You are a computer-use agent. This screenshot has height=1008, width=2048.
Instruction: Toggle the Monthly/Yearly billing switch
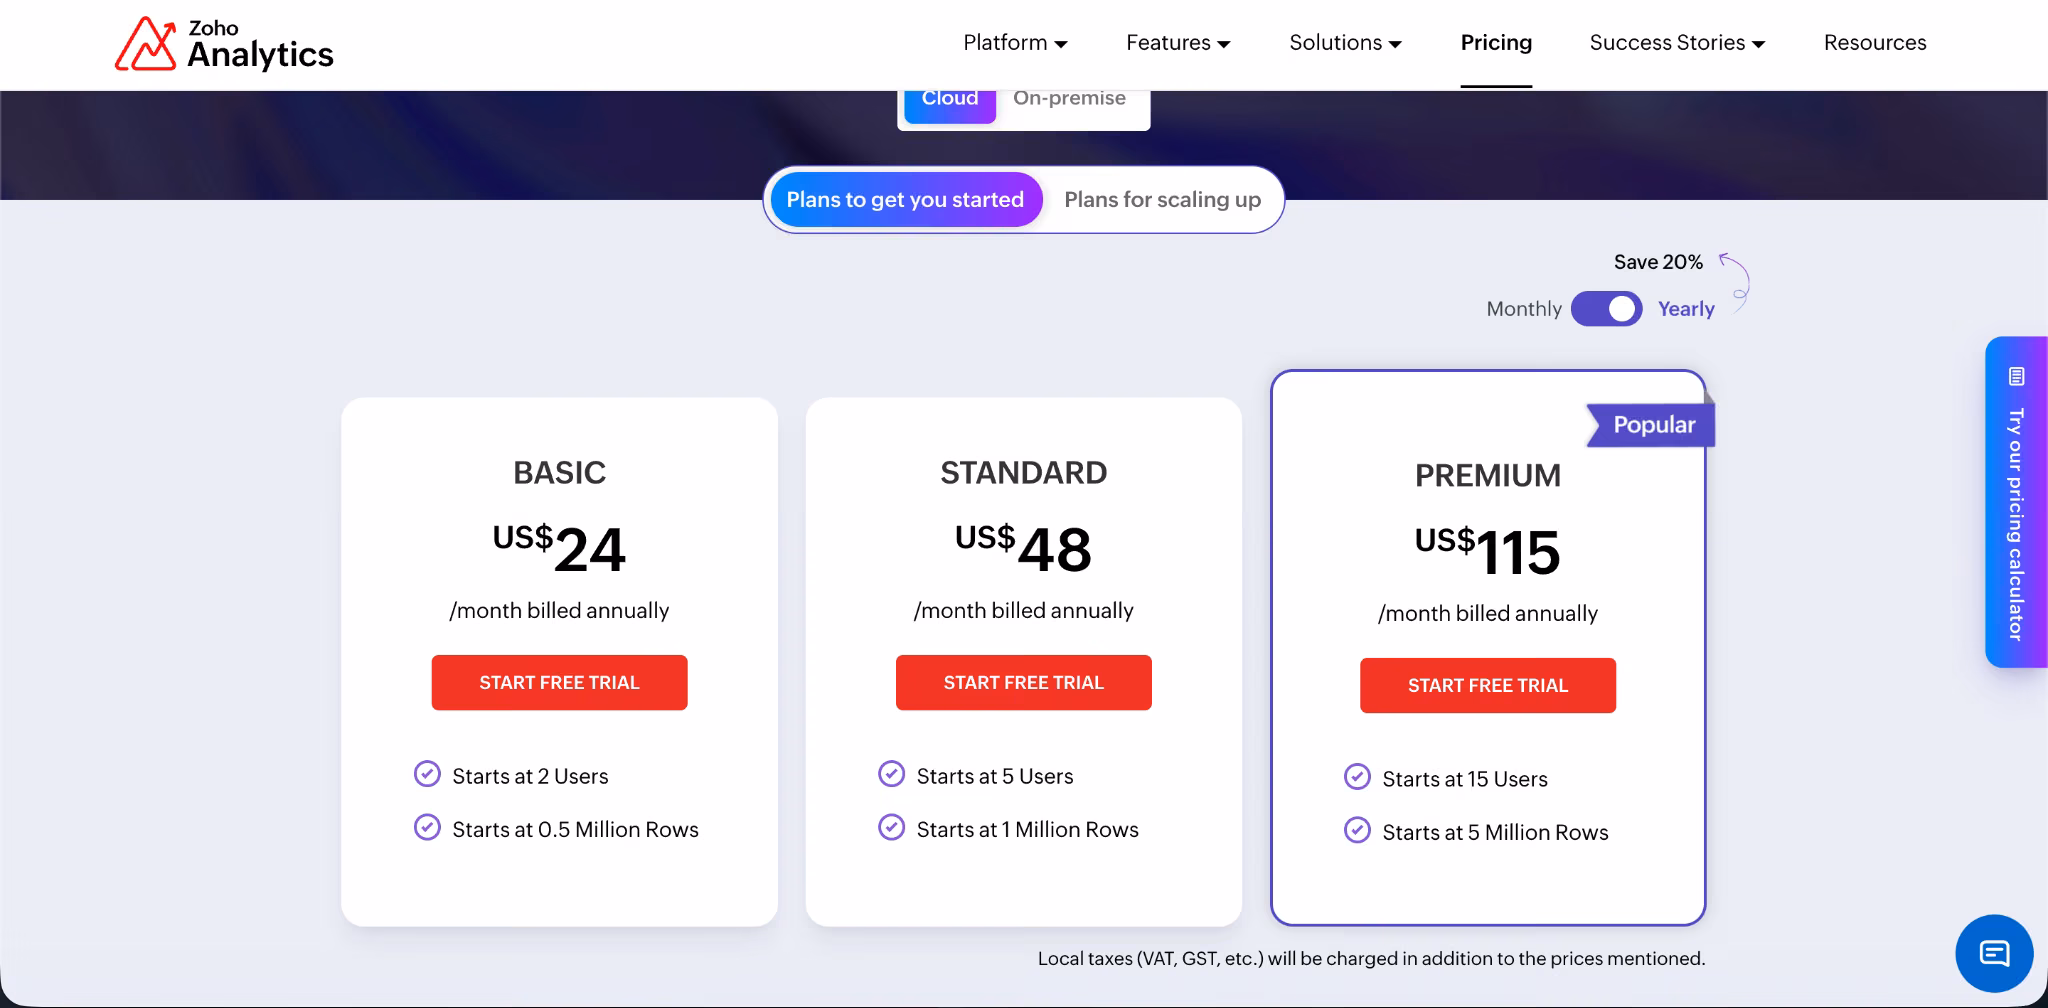(1606, 309)
